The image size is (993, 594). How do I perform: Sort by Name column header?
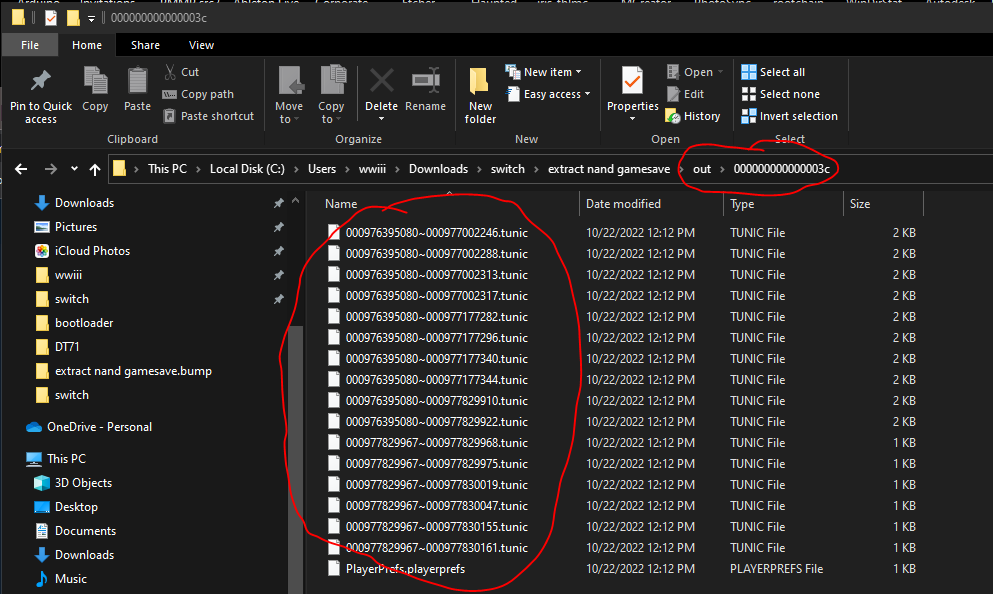[341, 204]
